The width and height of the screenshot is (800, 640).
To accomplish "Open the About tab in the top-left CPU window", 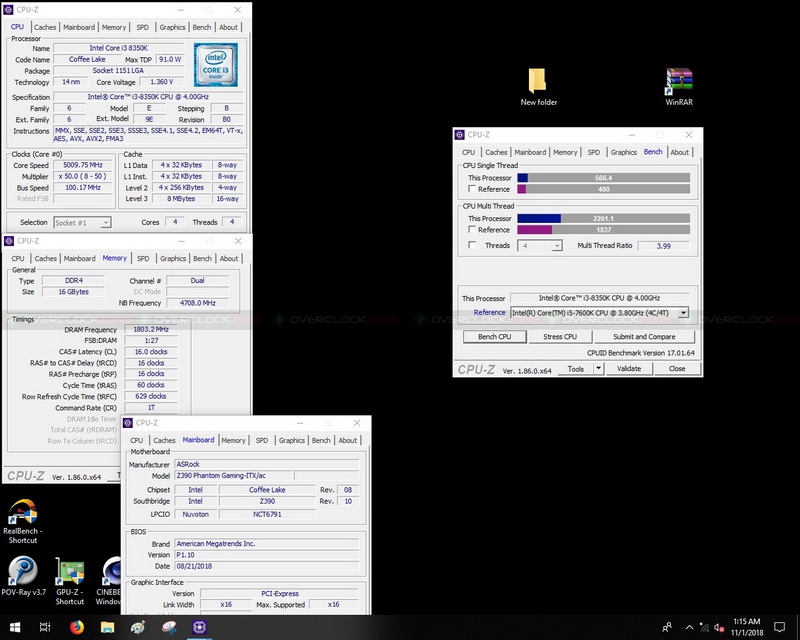I will [228, 28].
